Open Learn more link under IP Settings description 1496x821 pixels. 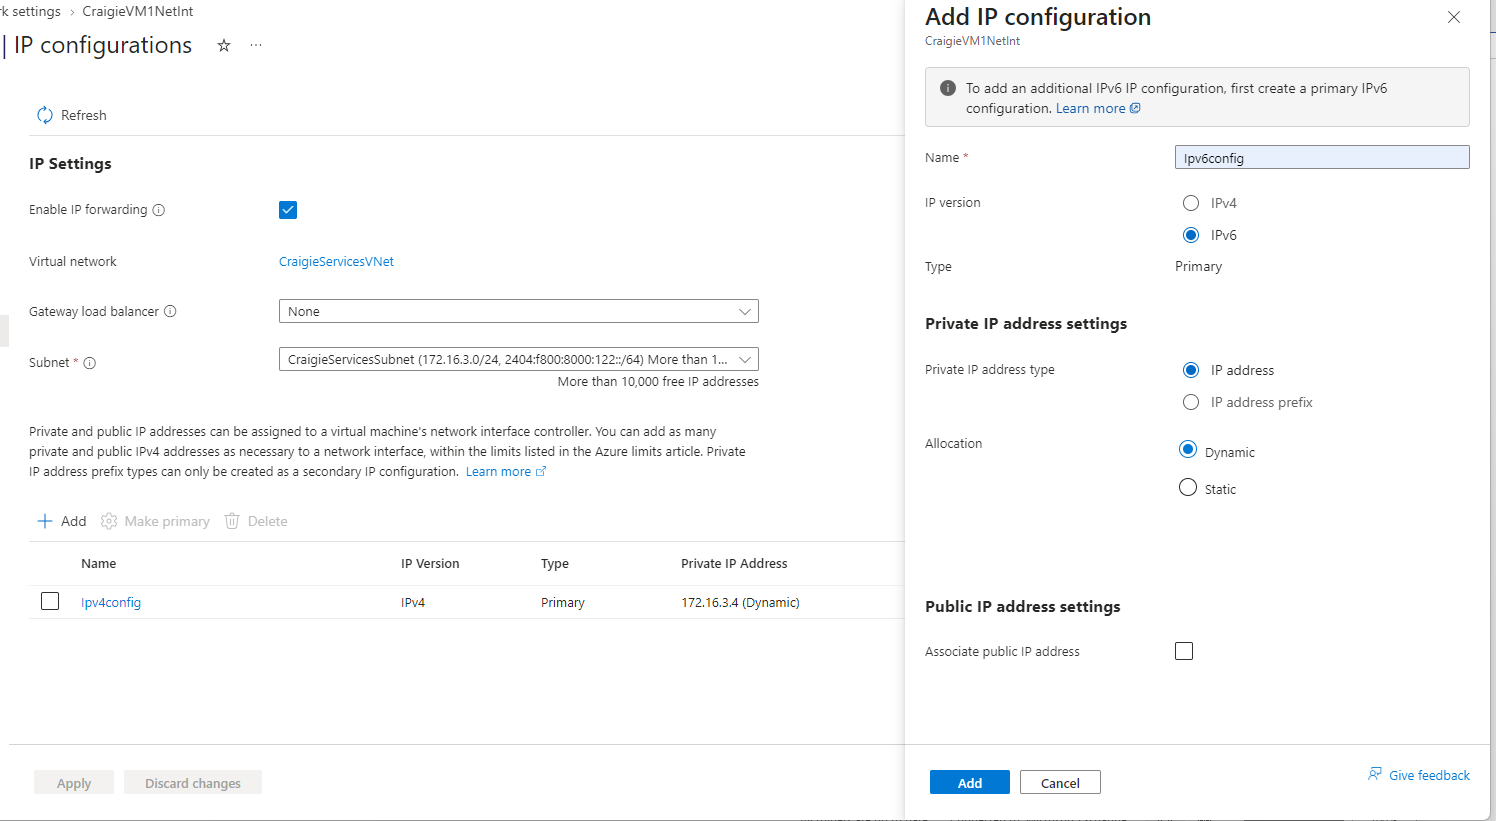coord(506,471)
